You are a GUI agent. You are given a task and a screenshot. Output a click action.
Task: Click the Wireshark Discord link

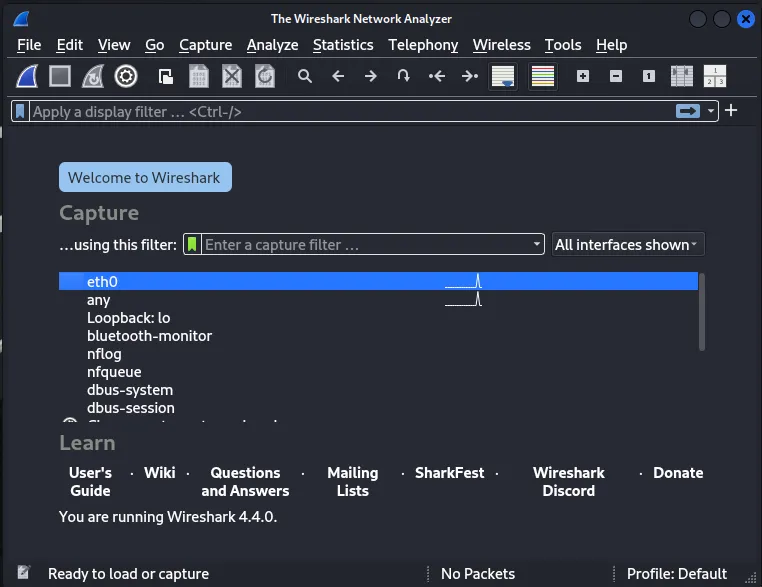[x=568, y=481]
